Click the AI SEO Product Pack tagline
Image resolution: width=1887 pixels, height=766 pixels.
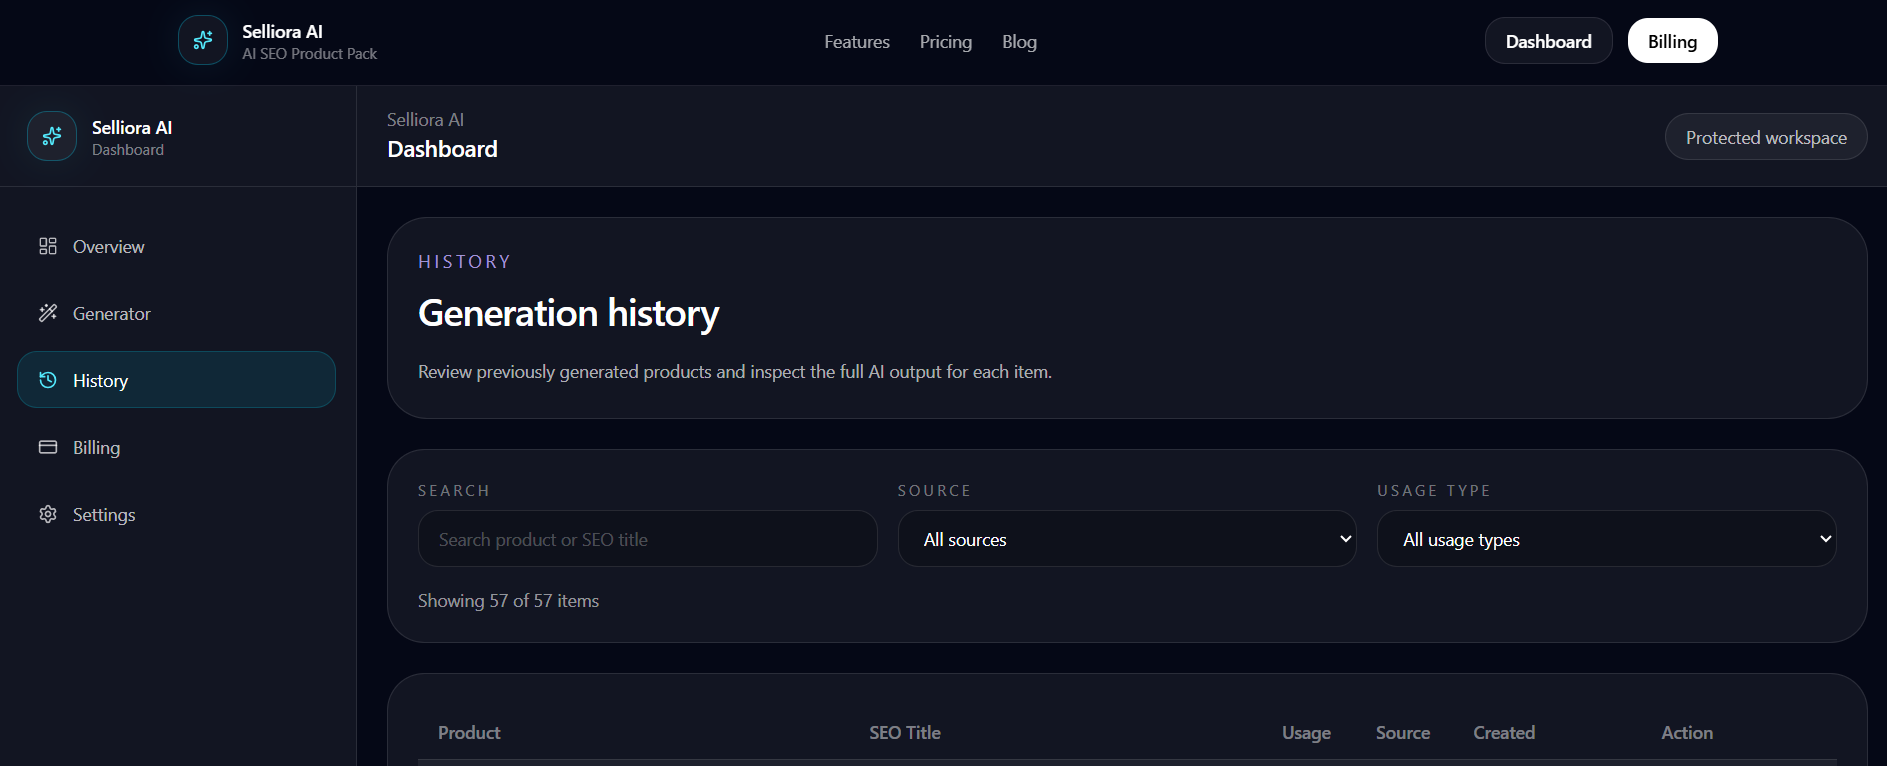pos(309,54)
